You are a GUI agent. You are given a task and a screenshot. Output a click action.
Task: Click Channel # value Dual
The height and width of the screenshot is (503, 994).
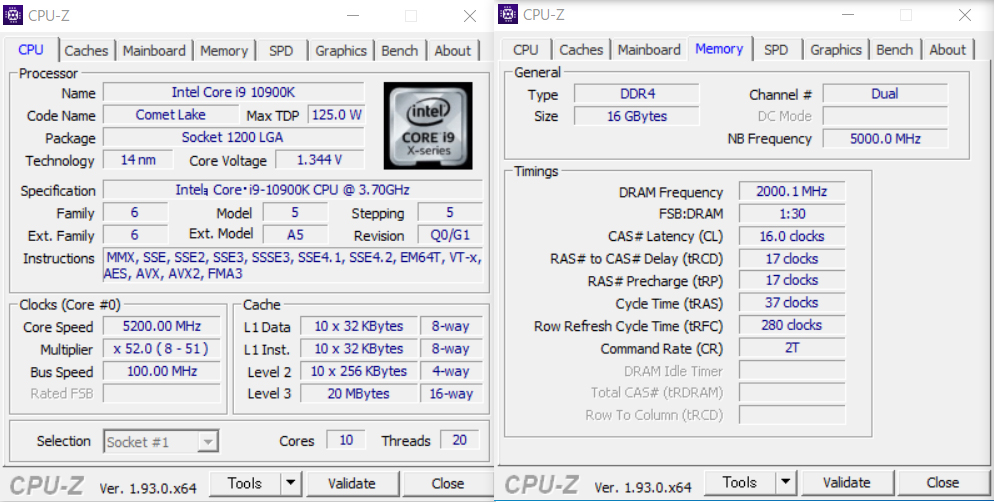point(885,94)
